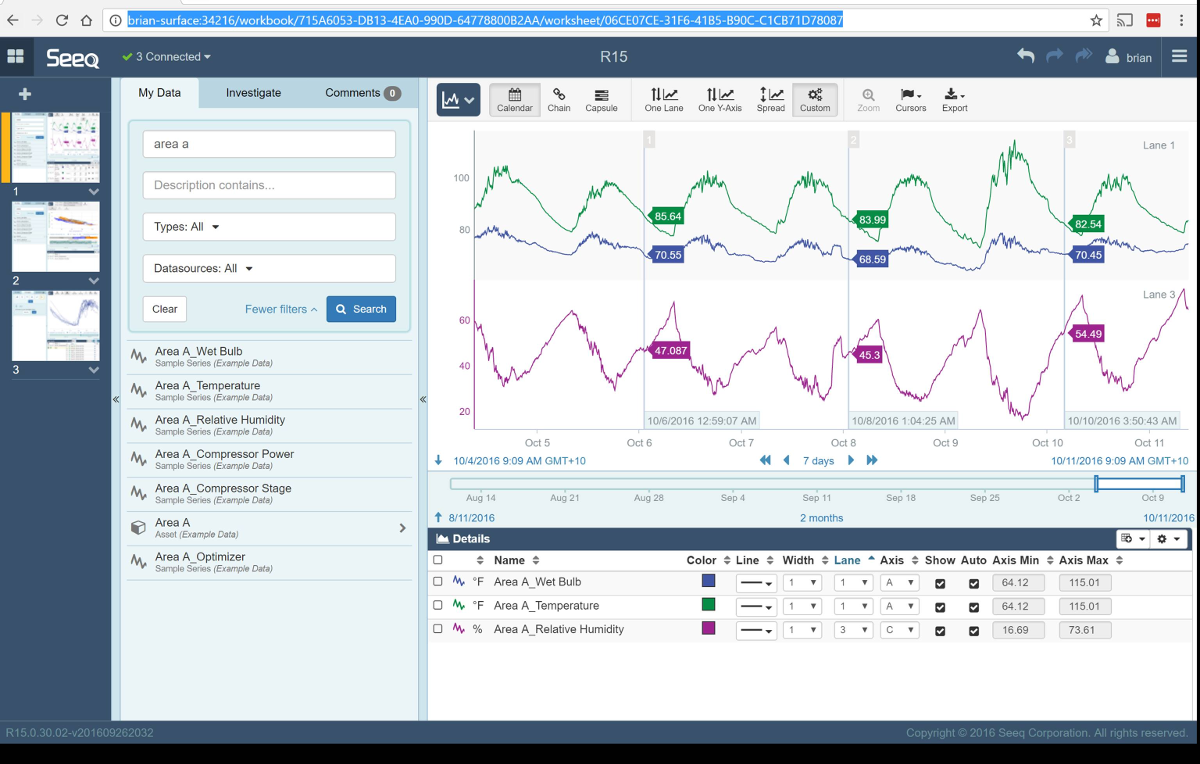Open worksheet thumbnail 2
1200x764 pixels.
tap(56, 237)
